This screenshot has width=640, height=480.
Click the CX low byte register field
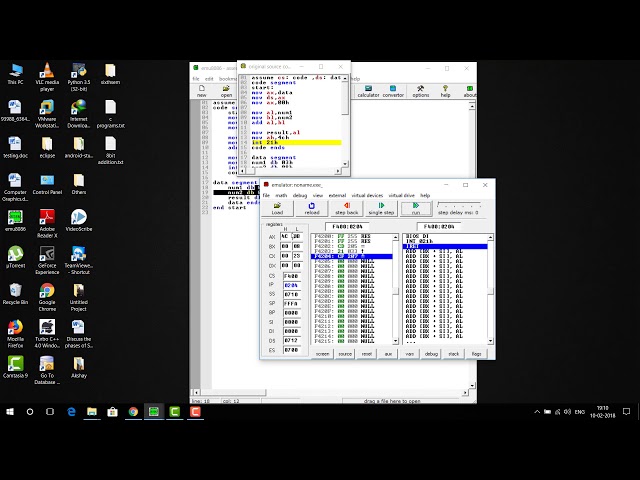pyautogui.click(x=297, y=256)
